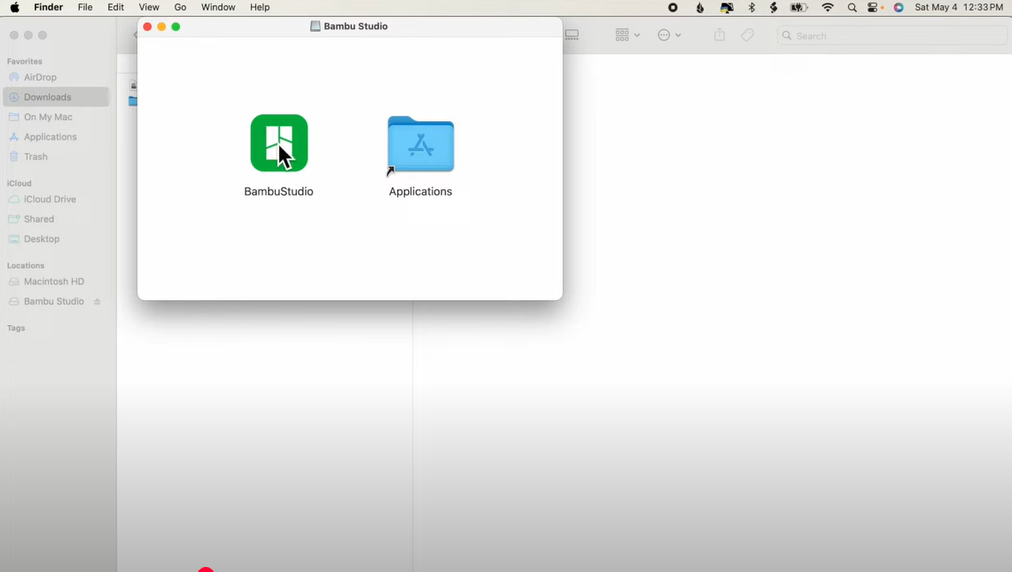Open Wi-Fi status menu
The height and width of the screenshot is (572, 1012).
pos(827,8)
